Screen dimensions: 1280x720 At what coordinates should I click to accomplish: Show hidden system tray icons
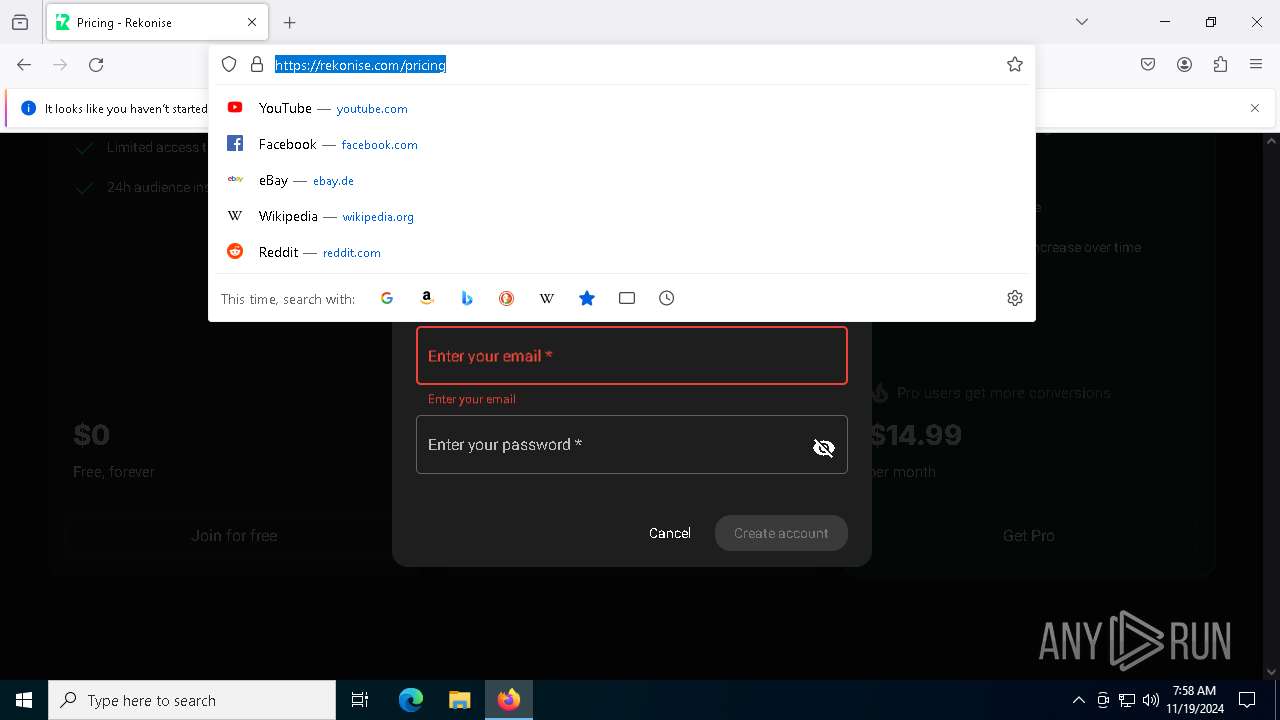point(1078,700)
